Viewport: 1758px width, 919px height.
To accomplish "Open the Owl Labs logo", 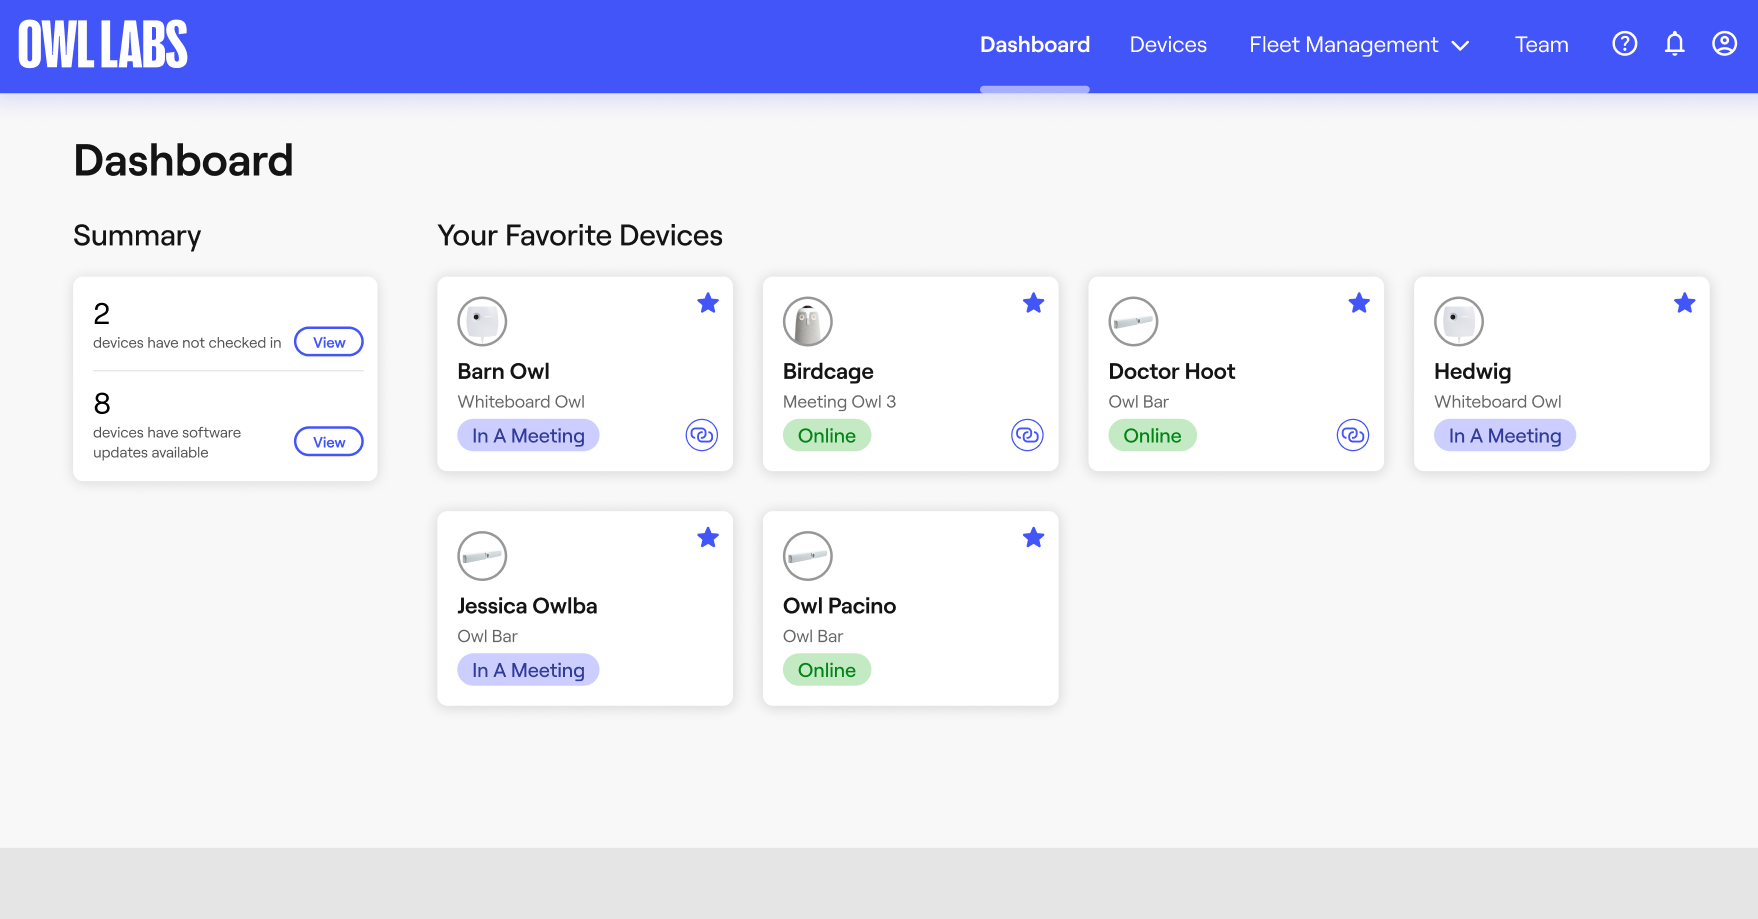I will pos(102,43).
